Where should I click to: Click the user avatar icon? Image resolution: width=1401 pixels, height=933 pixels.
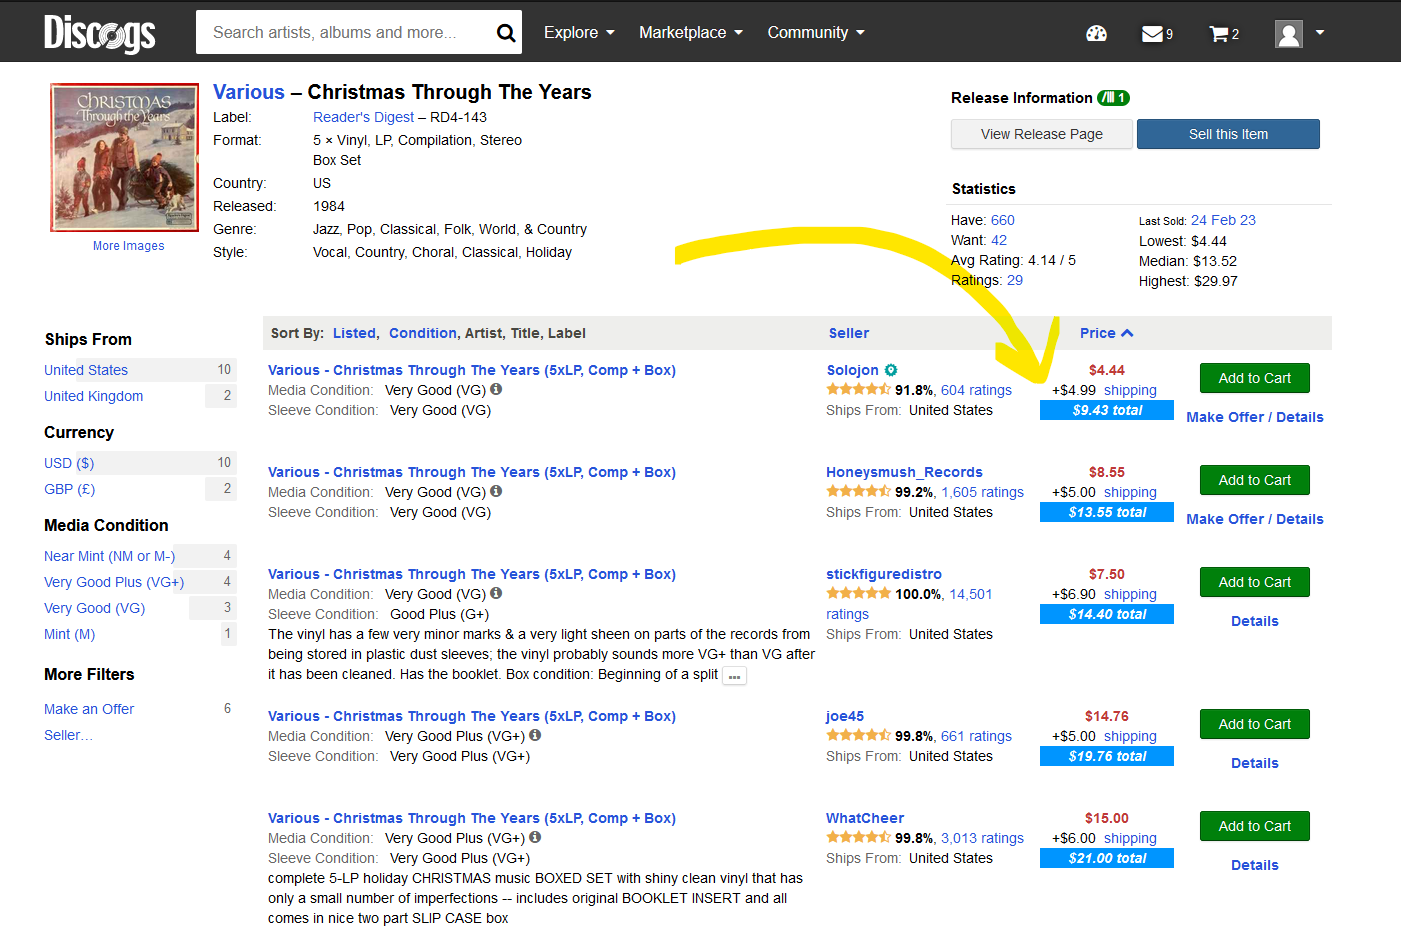click(x=1289, y=33)
